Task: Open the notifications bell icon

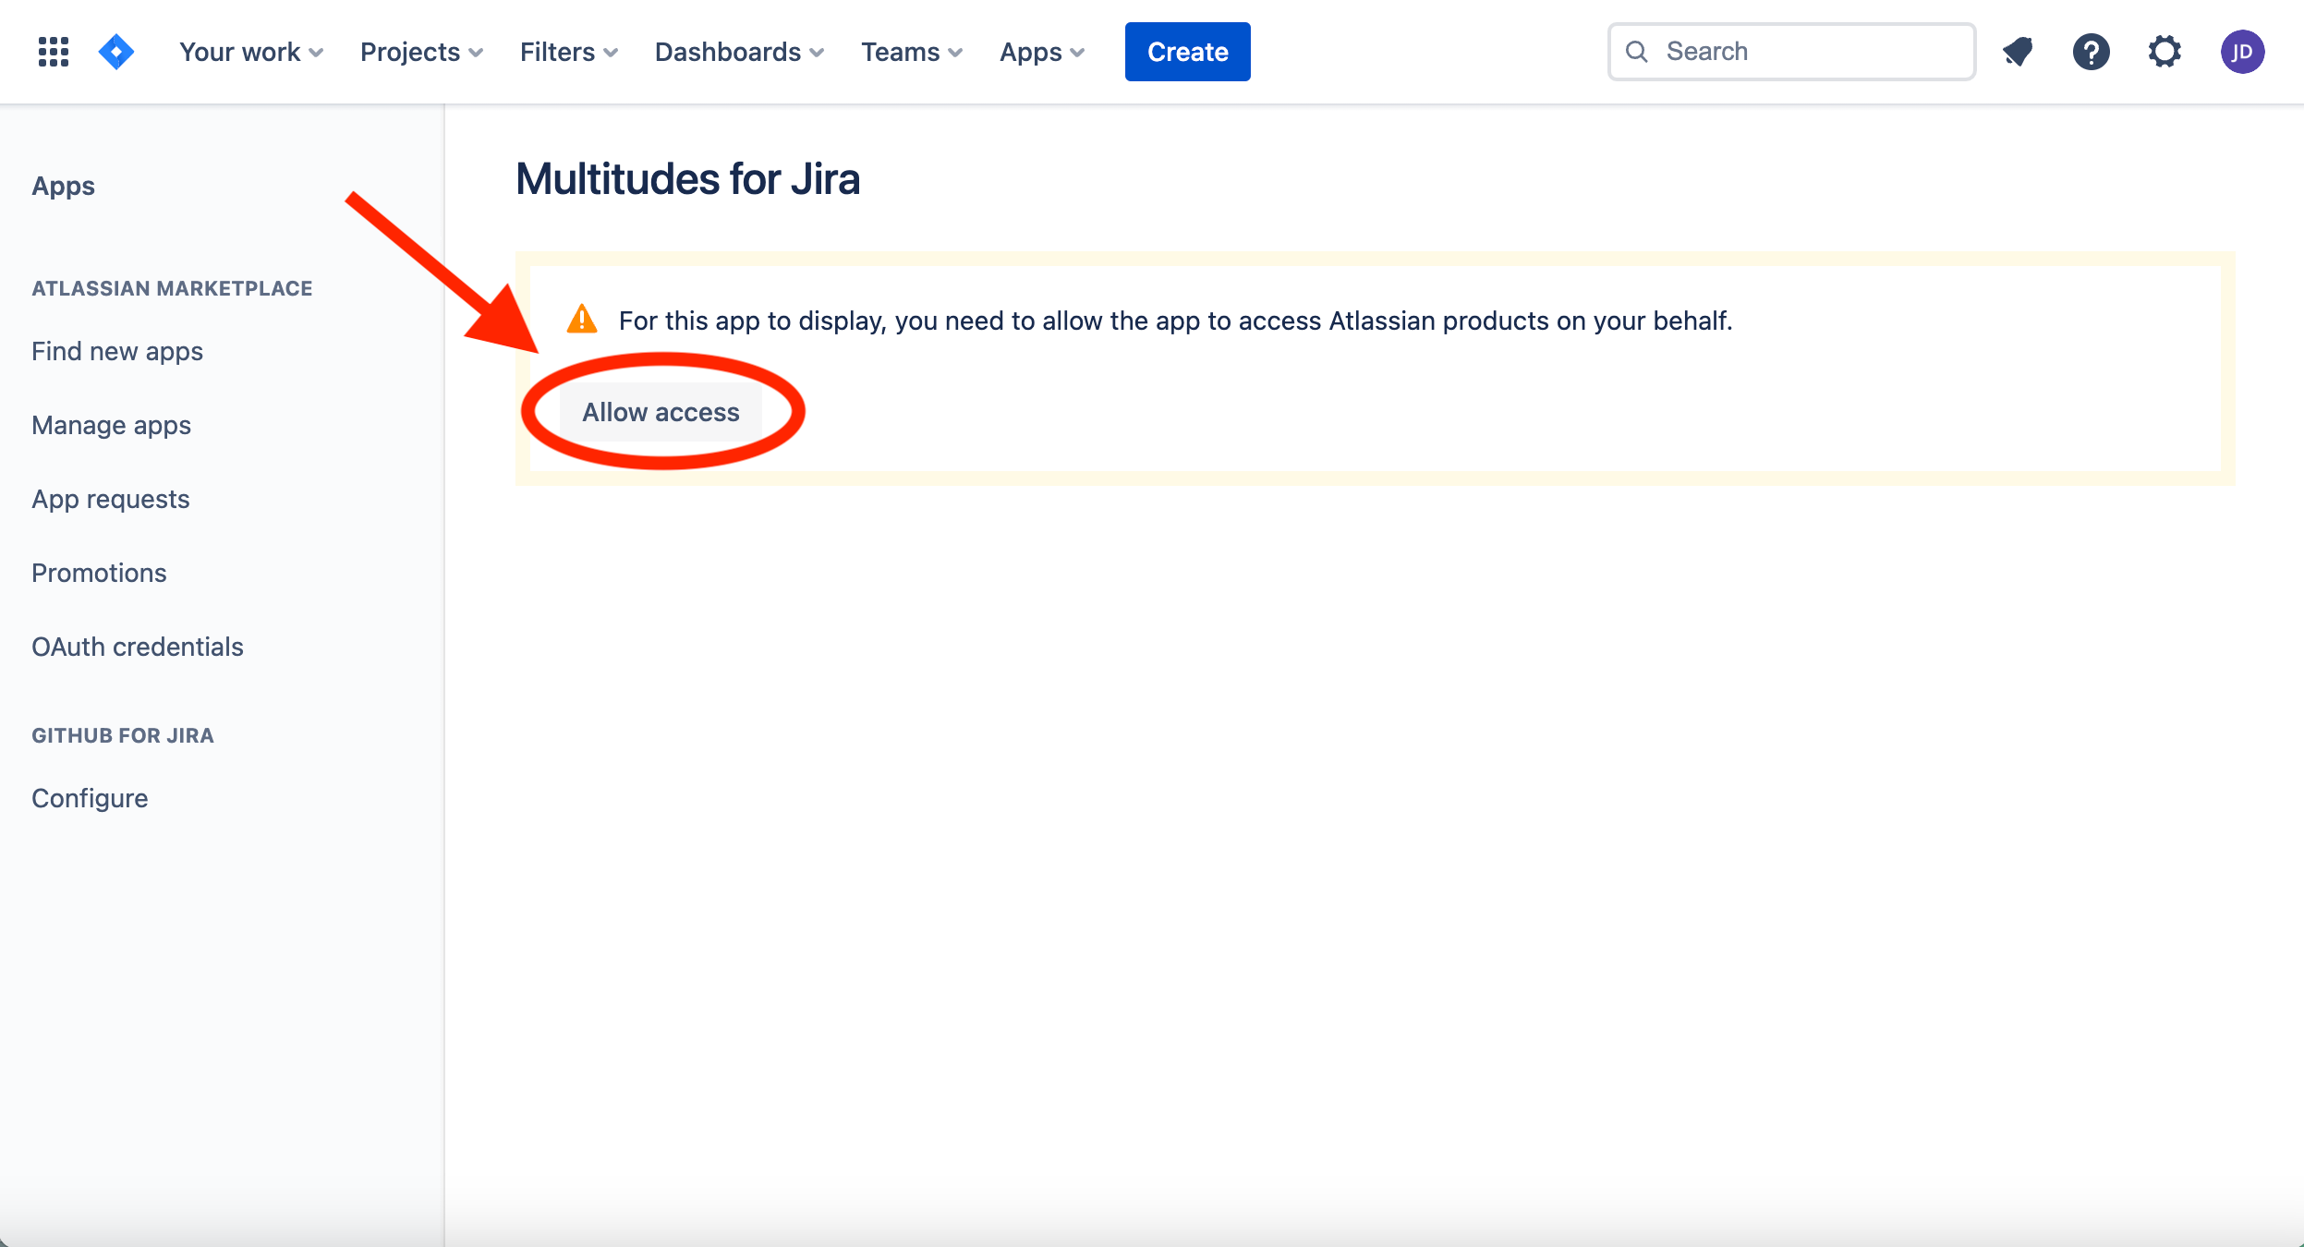Action: point(2017,51)
